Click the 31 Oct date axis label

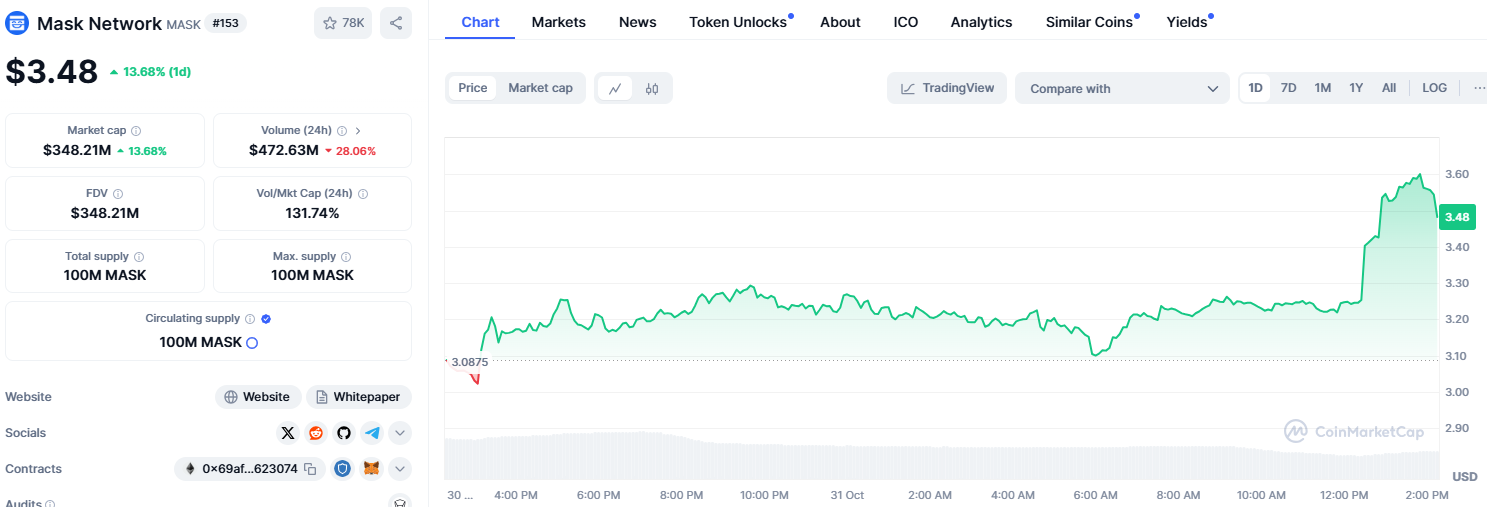847,495
